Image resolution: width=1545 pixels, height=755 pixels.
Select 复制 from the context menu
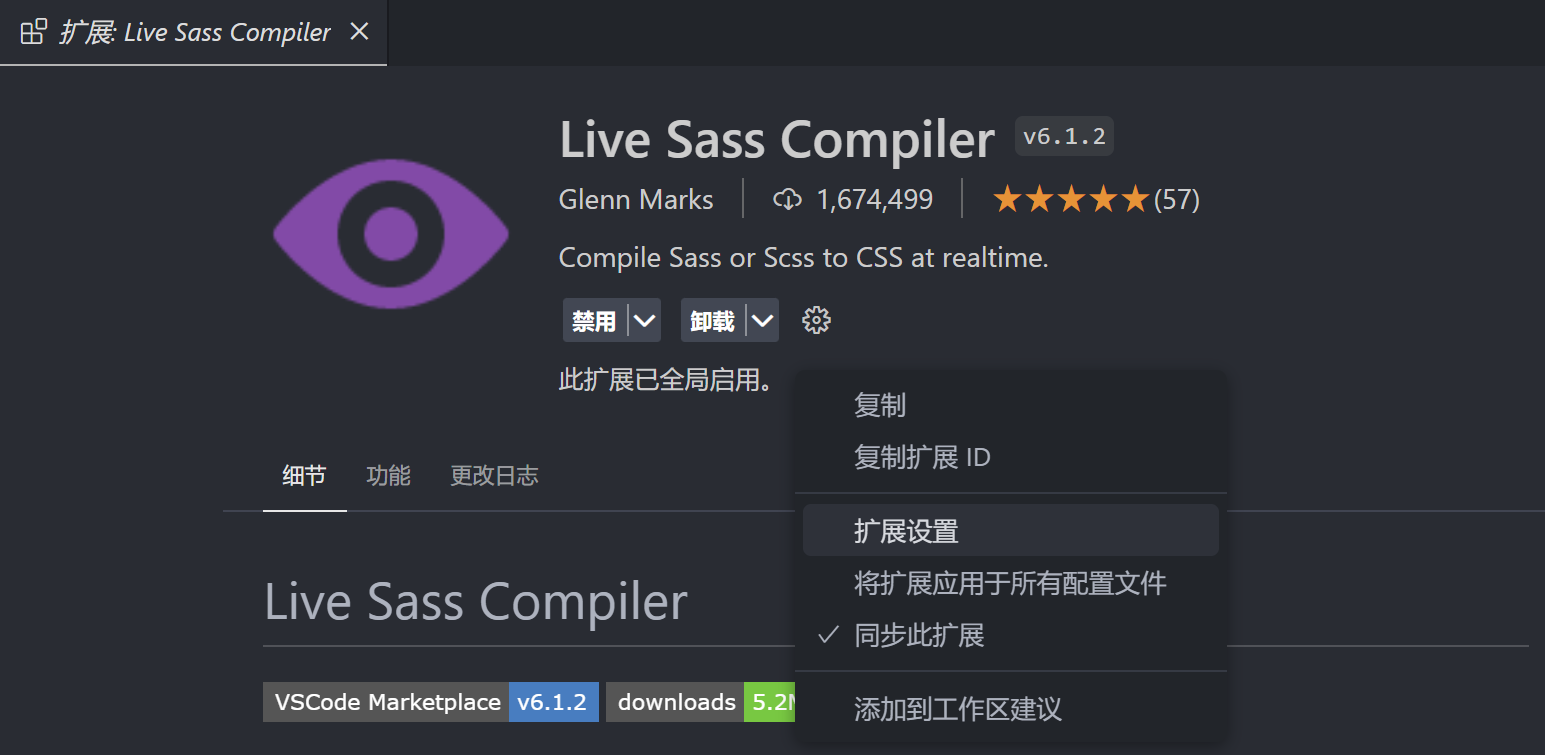tap(880, 405)
